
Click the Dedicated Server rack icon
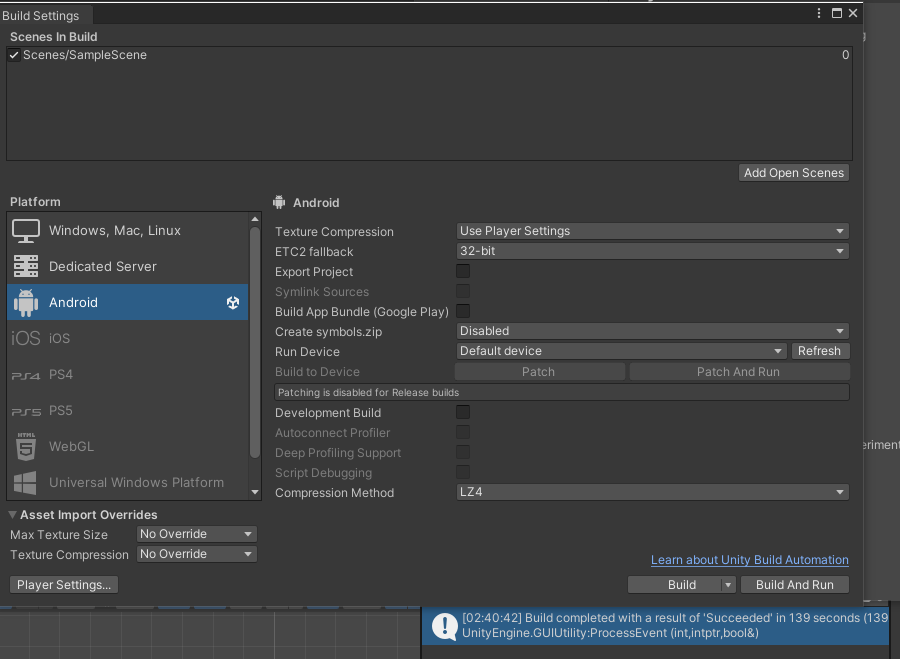tap(26, 266)
